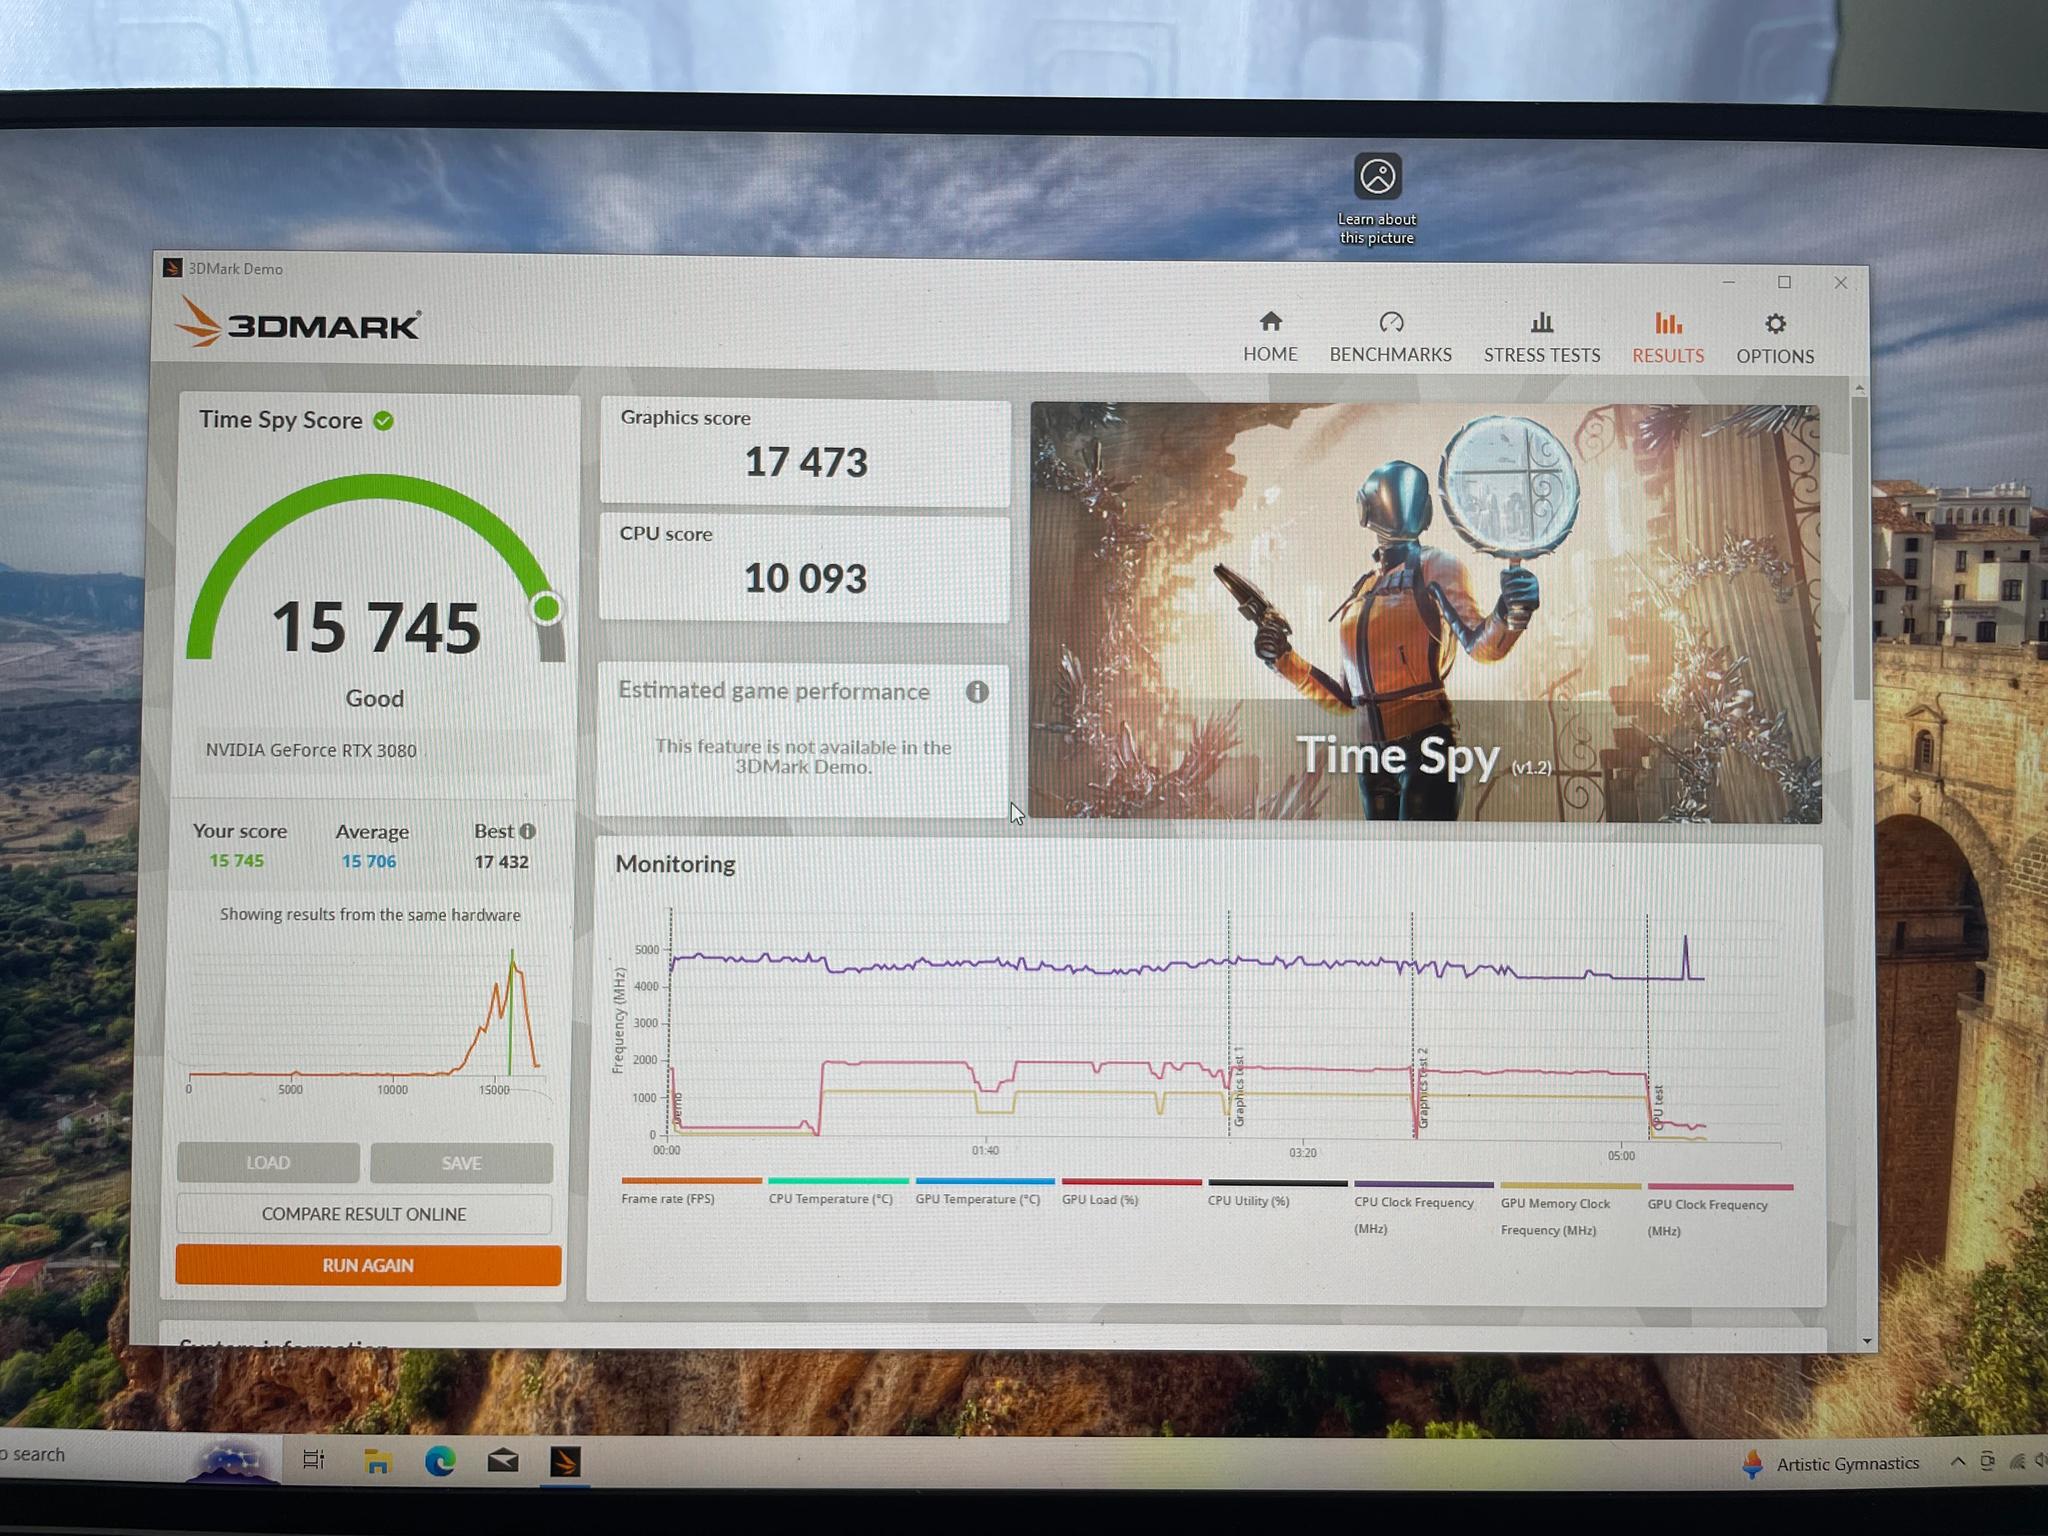This screenshot has width=2048, height=1536.
Task: Toggle the Frame rate (FPS) legend
Action: pyautogui.click(x=690, y=1191)
